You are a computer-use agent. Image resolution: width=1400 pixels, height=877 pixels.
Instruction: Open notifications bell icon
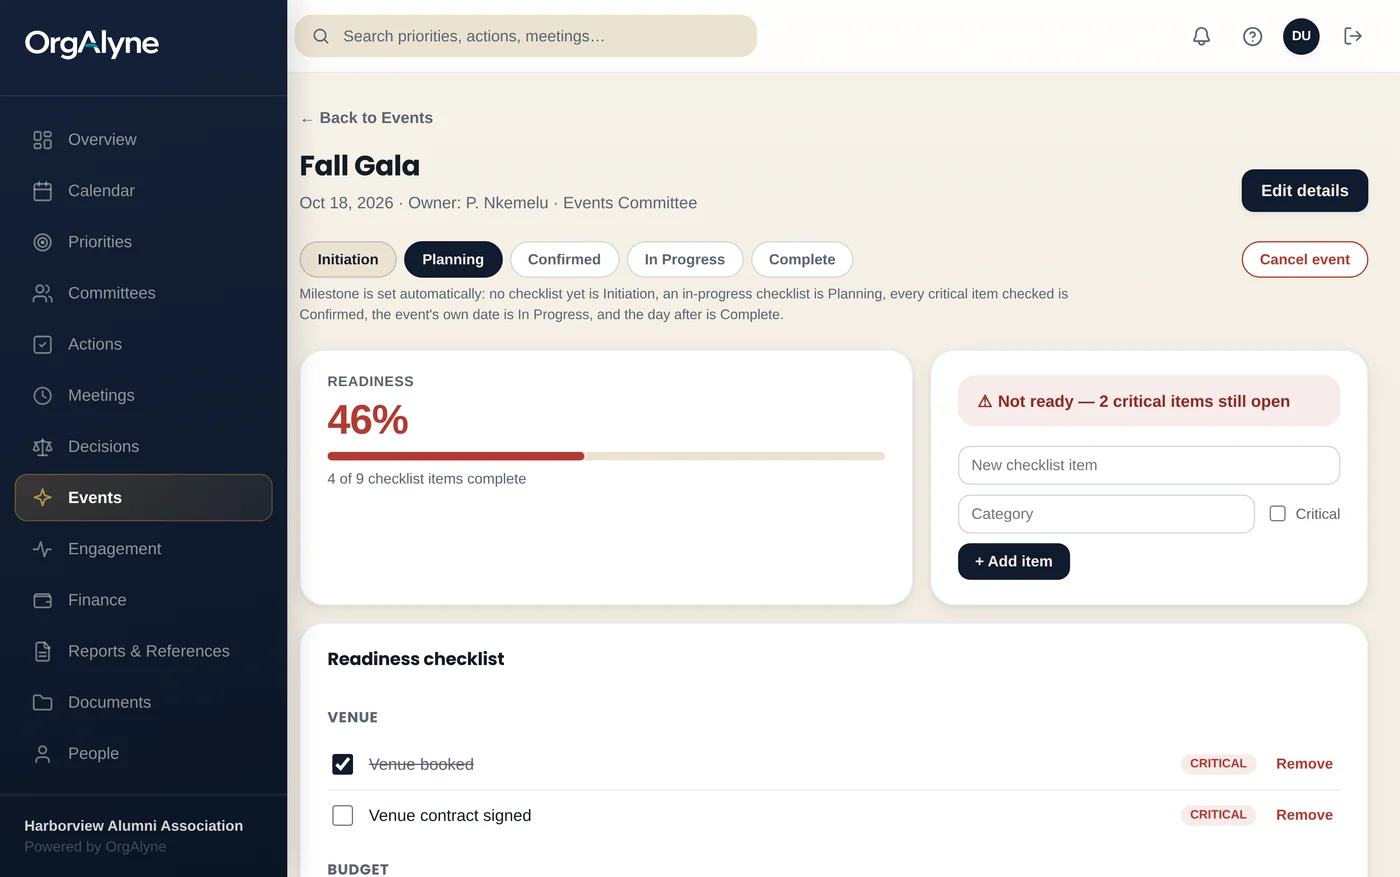(x=1201, y=36)
